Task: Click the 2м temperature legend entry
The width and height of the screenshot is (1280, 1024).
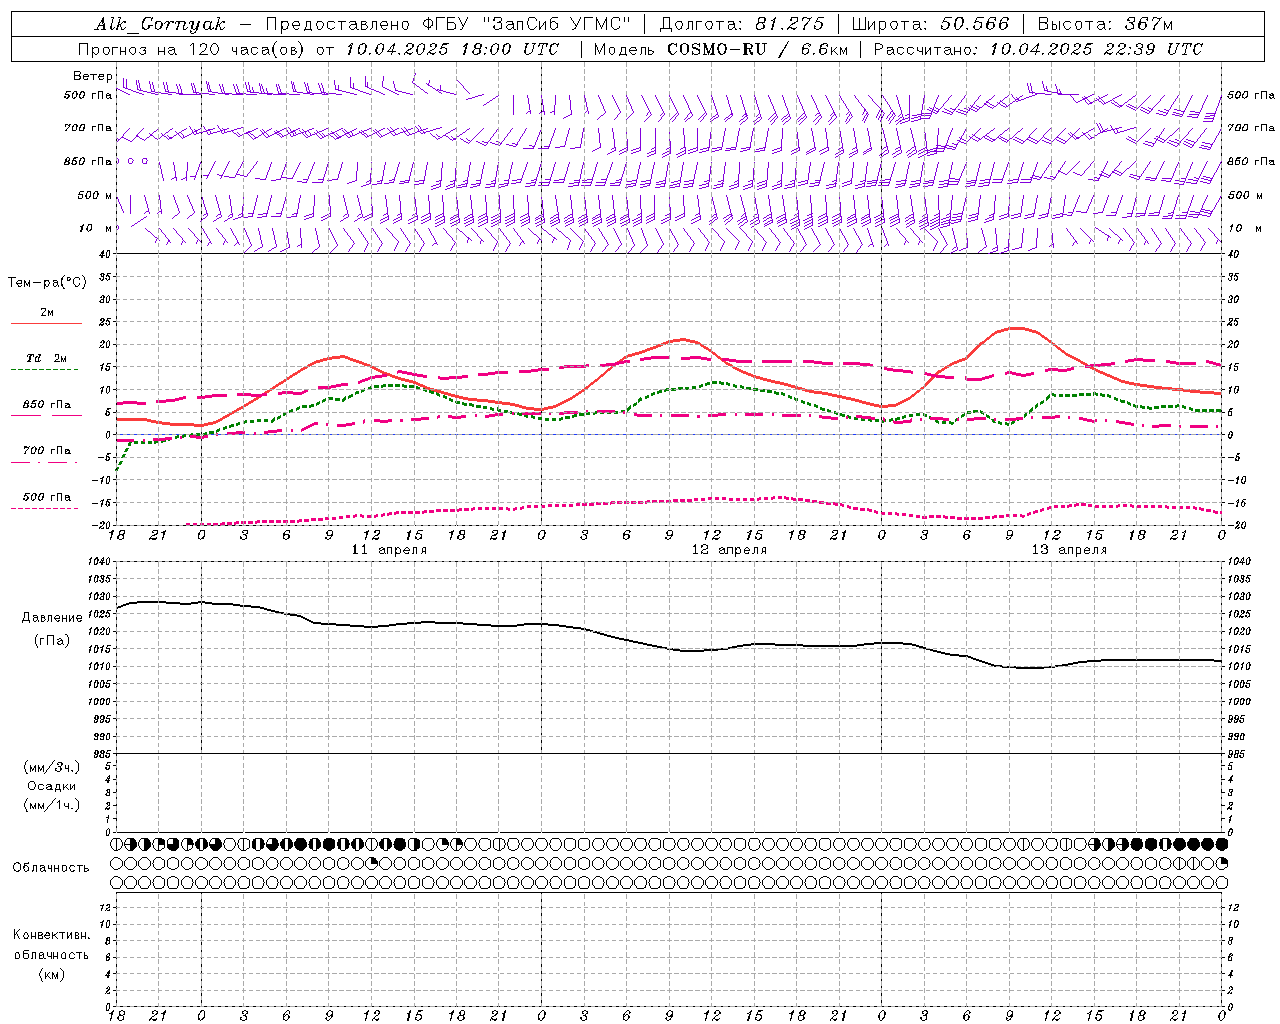Action: point(46,312)
